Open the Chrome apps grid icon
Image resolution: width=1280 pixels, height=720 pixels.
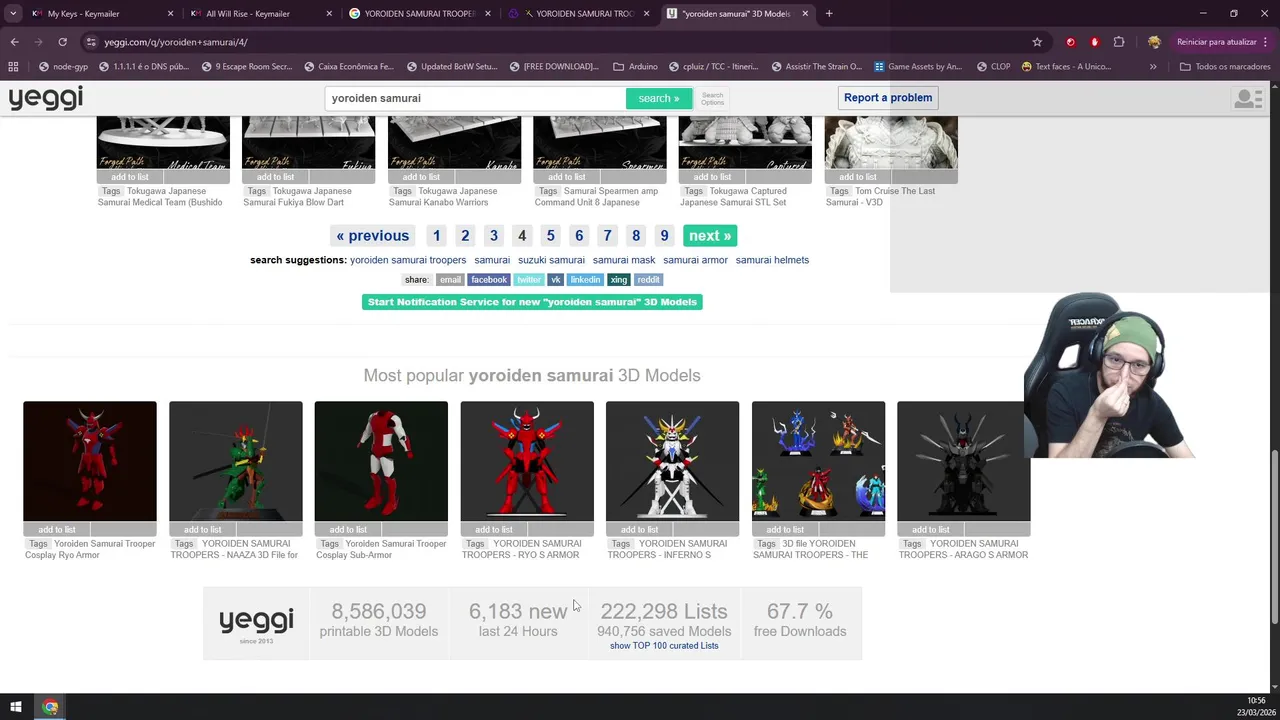pyautogui.click(x=13, y=67)
